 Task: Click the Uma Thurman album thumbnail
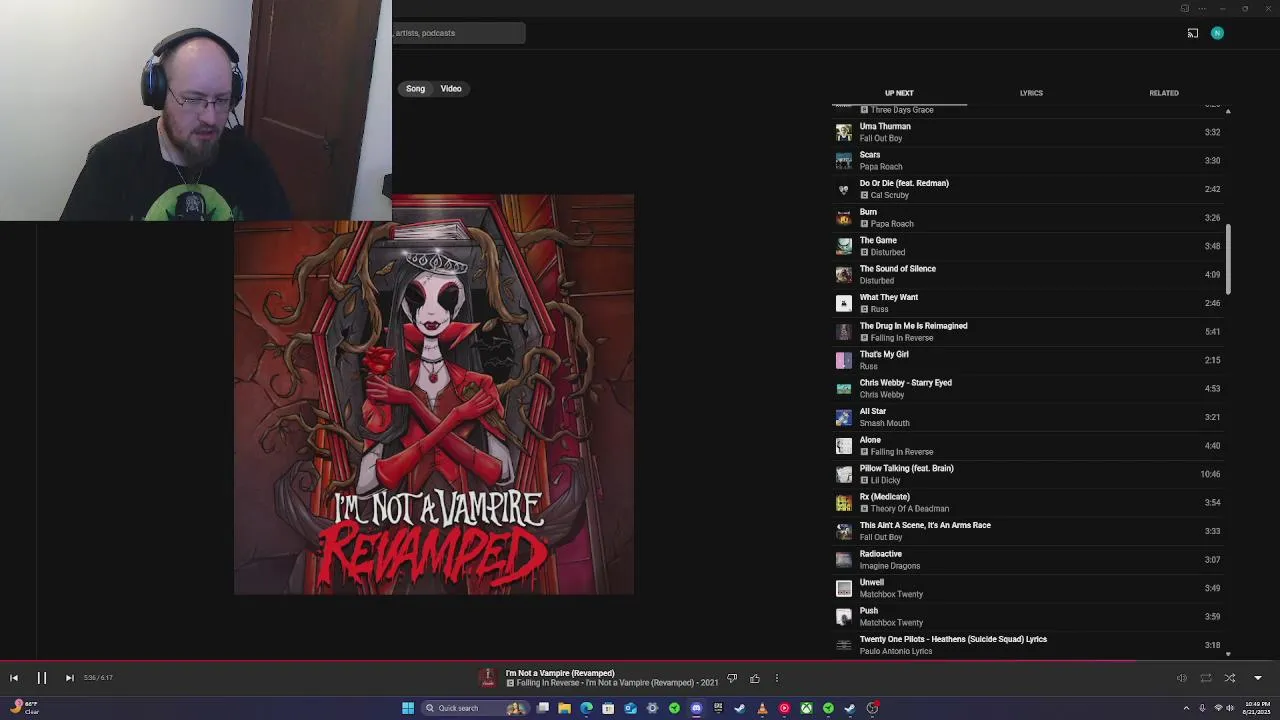click(844, 132)
